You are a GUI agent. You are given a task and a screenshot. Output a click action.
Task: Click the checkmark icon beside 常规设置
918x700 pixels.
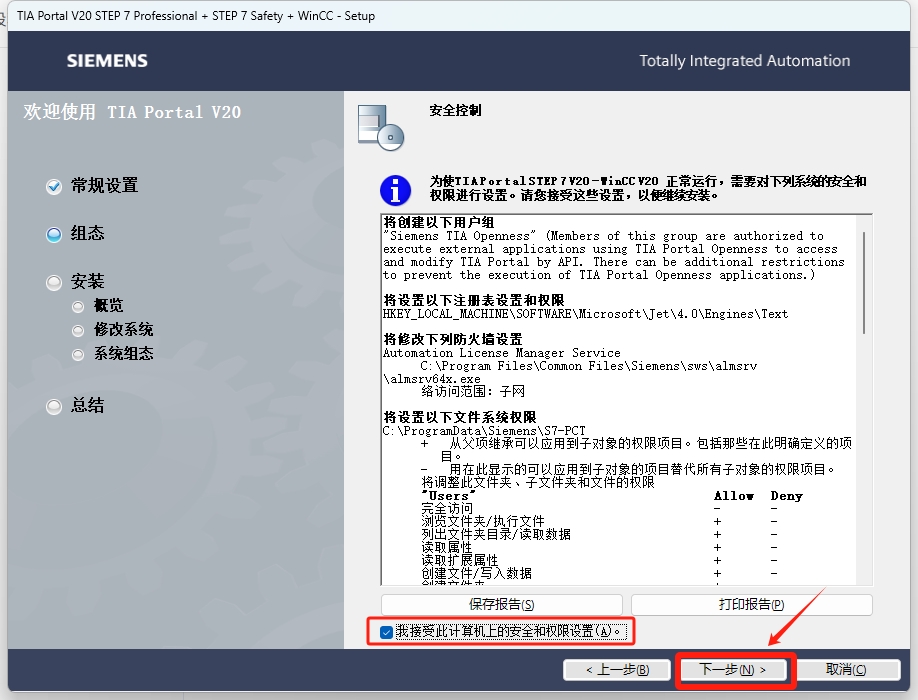54,186
